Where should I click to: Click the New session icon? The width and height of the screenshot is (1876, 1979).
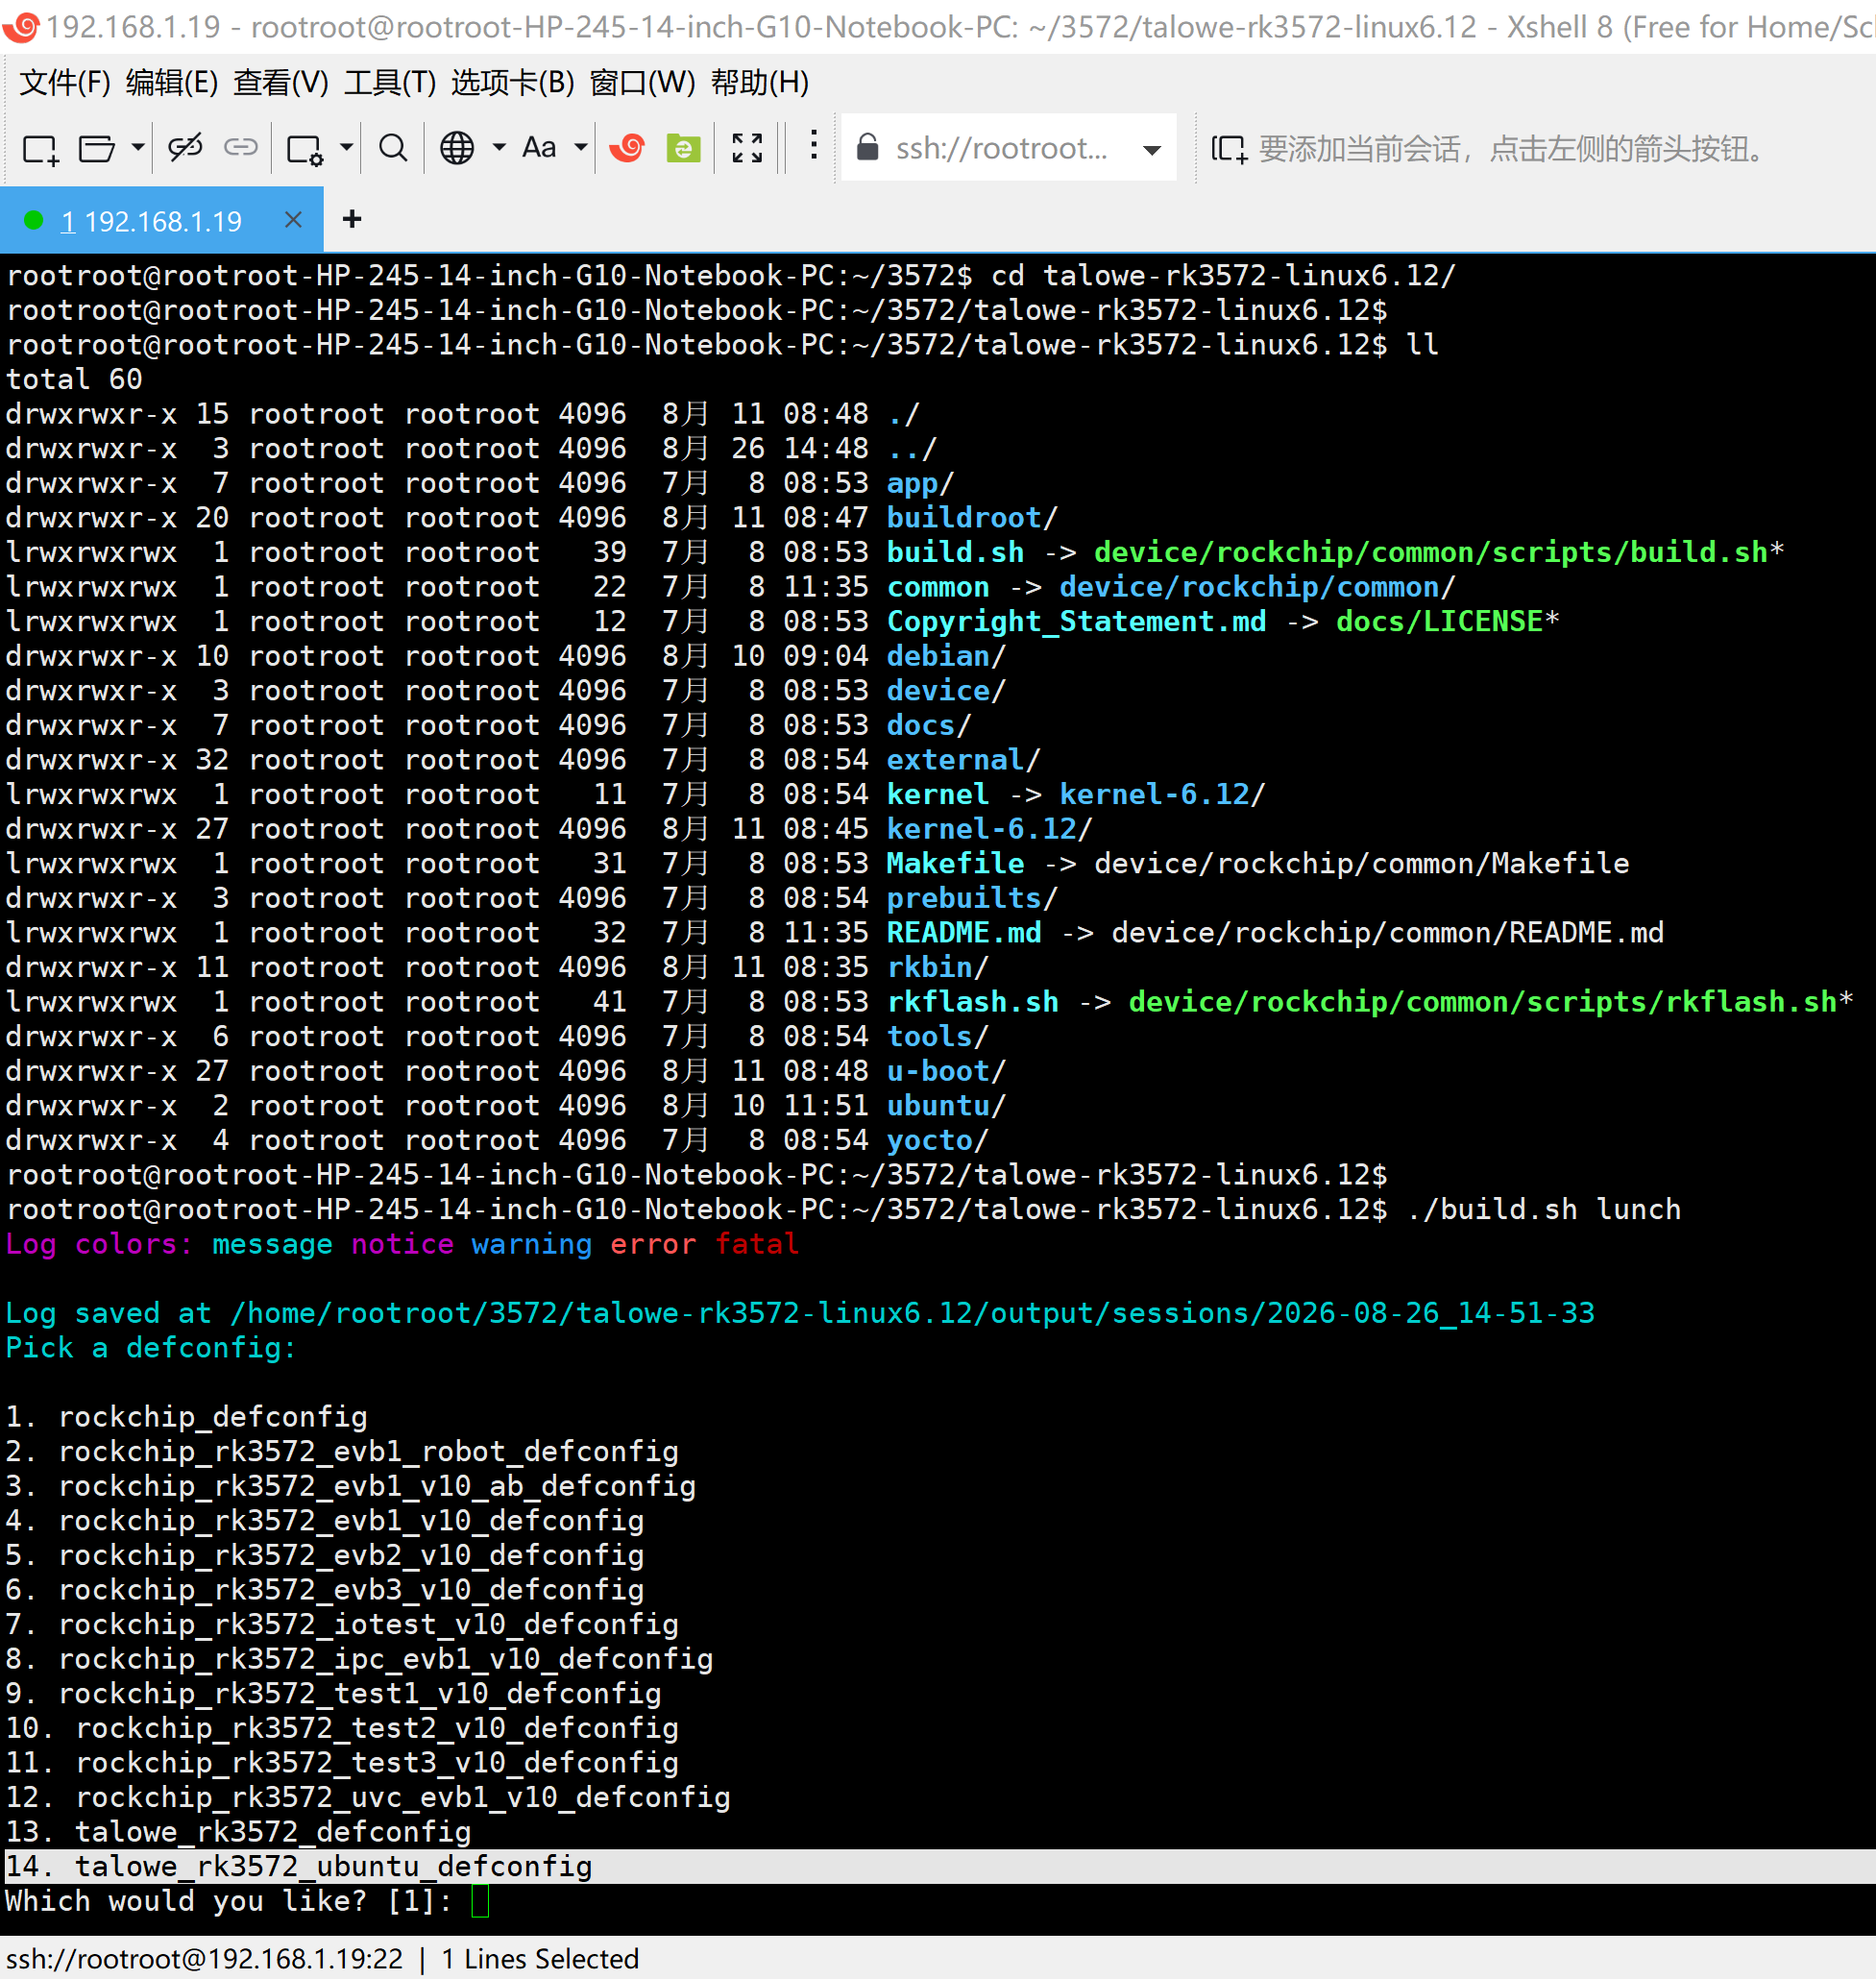(x=40, y=149)
